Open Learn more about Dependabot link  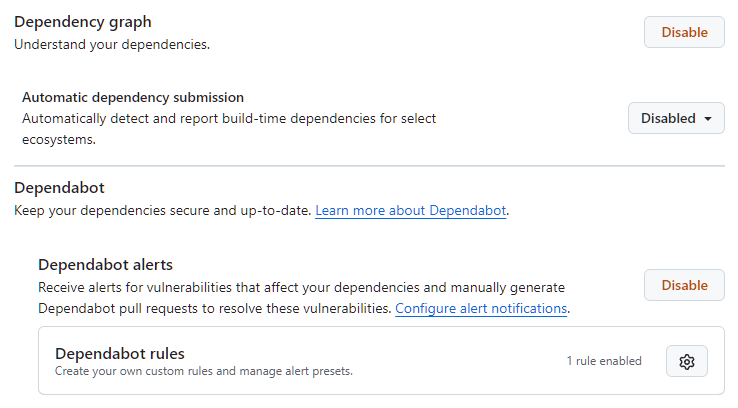tap(410, 210)
